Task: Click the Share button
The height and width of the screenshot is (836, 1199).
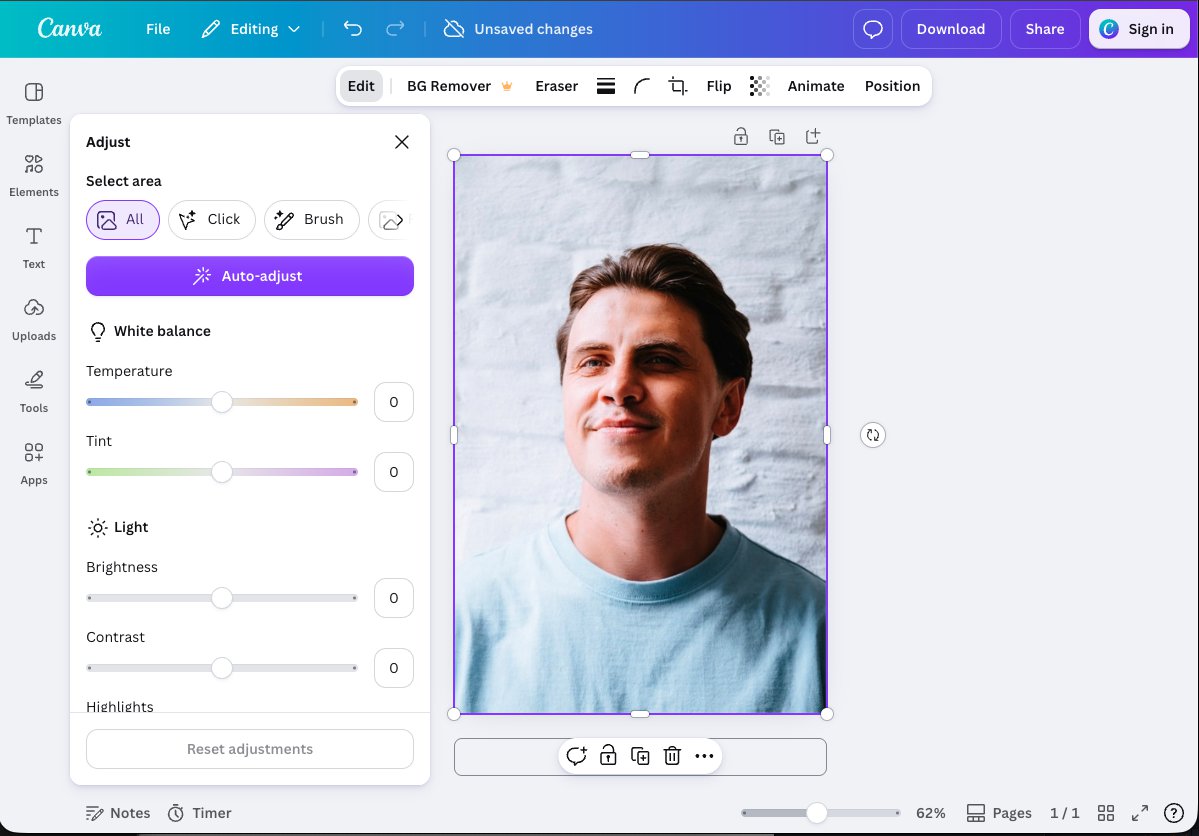Action: tap(1045, 29)
